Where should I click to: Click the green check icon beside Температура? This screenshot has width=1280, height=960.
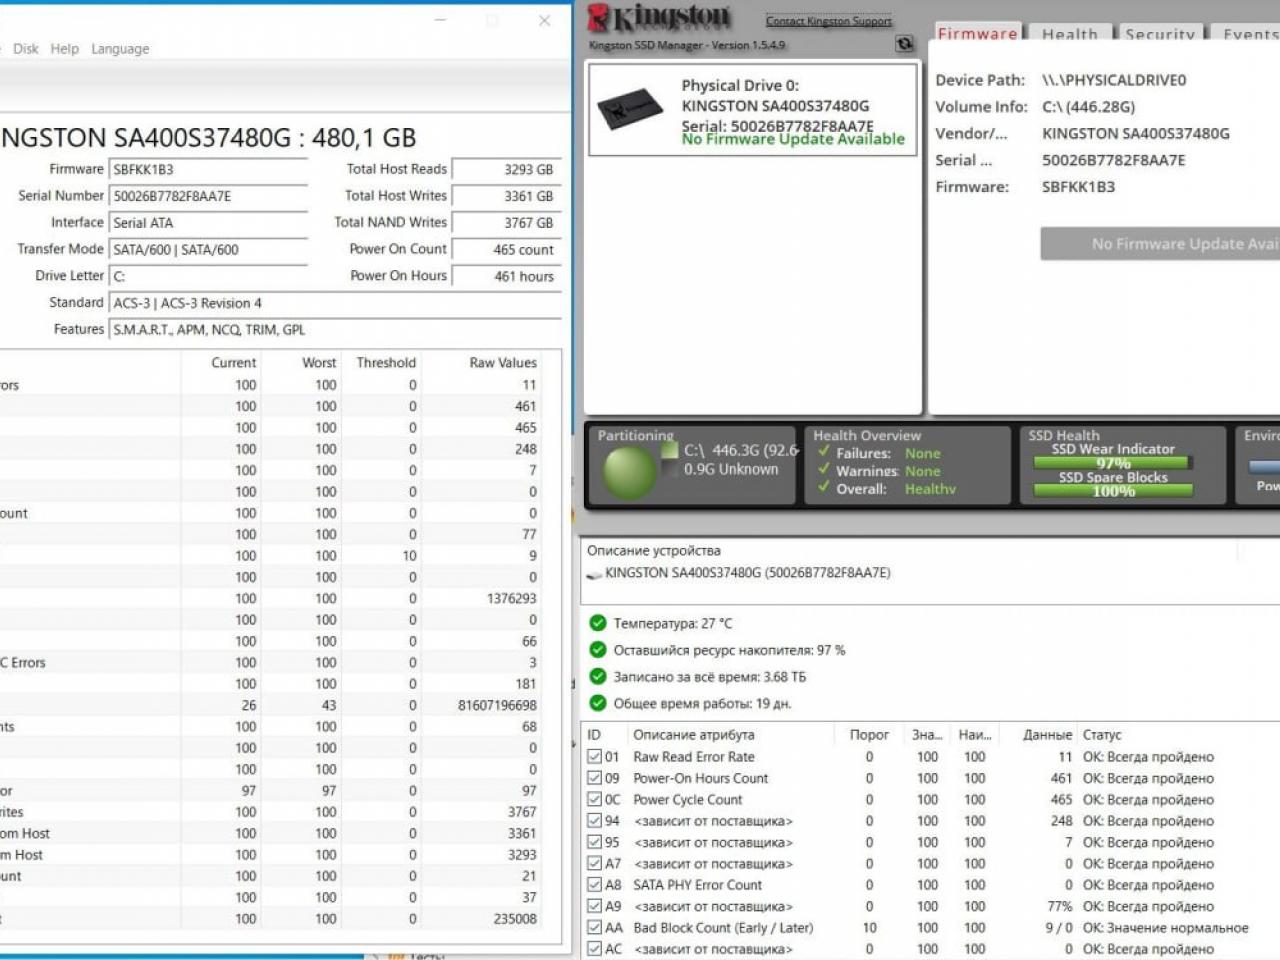click(598, 623)
